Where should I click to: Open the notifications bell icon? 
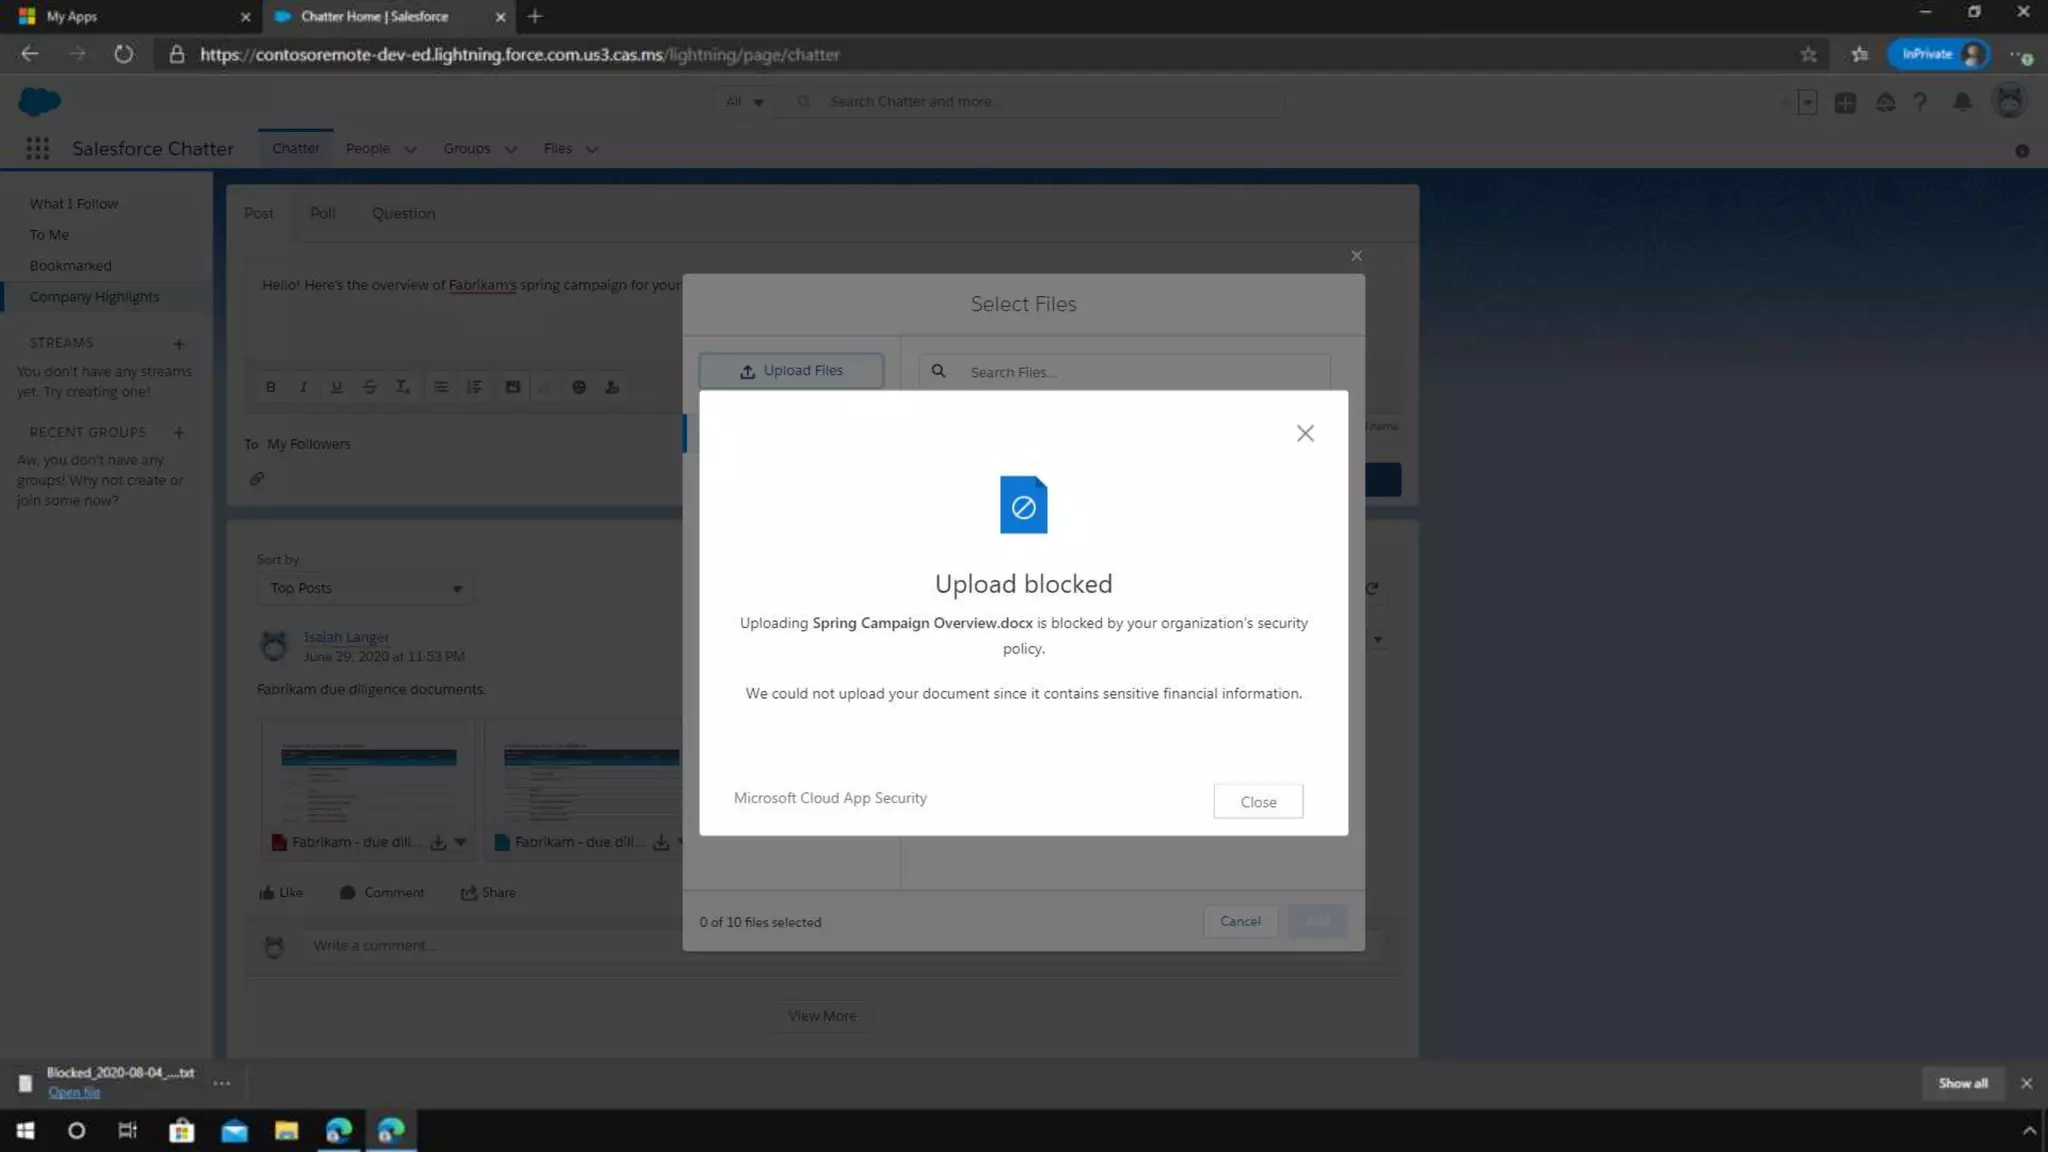[x=1962, y=102]
